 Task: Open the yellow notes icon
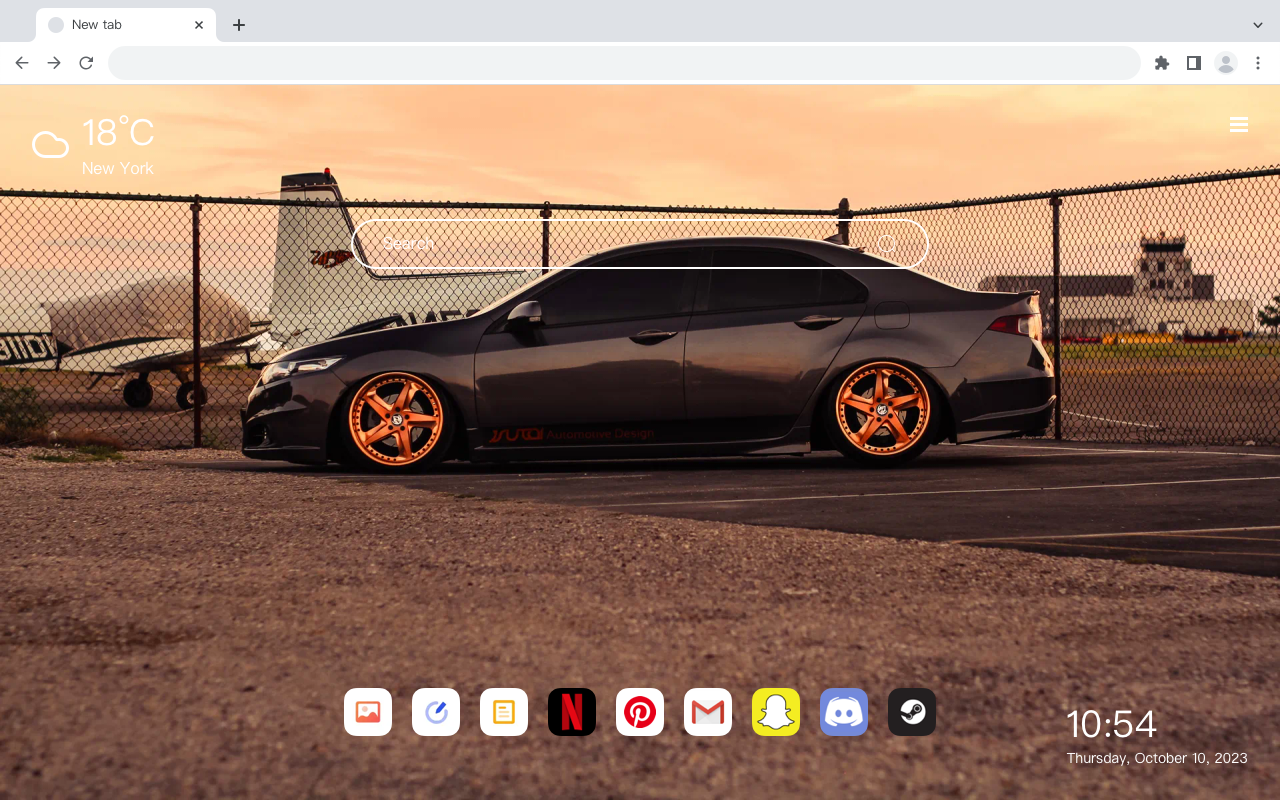pyautogui.click(x=504, y=712)
